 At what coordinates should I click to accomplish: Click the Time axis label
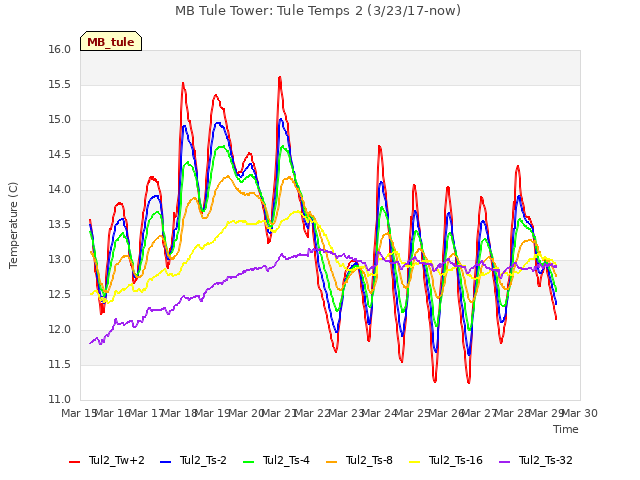[x=566, y=429]
